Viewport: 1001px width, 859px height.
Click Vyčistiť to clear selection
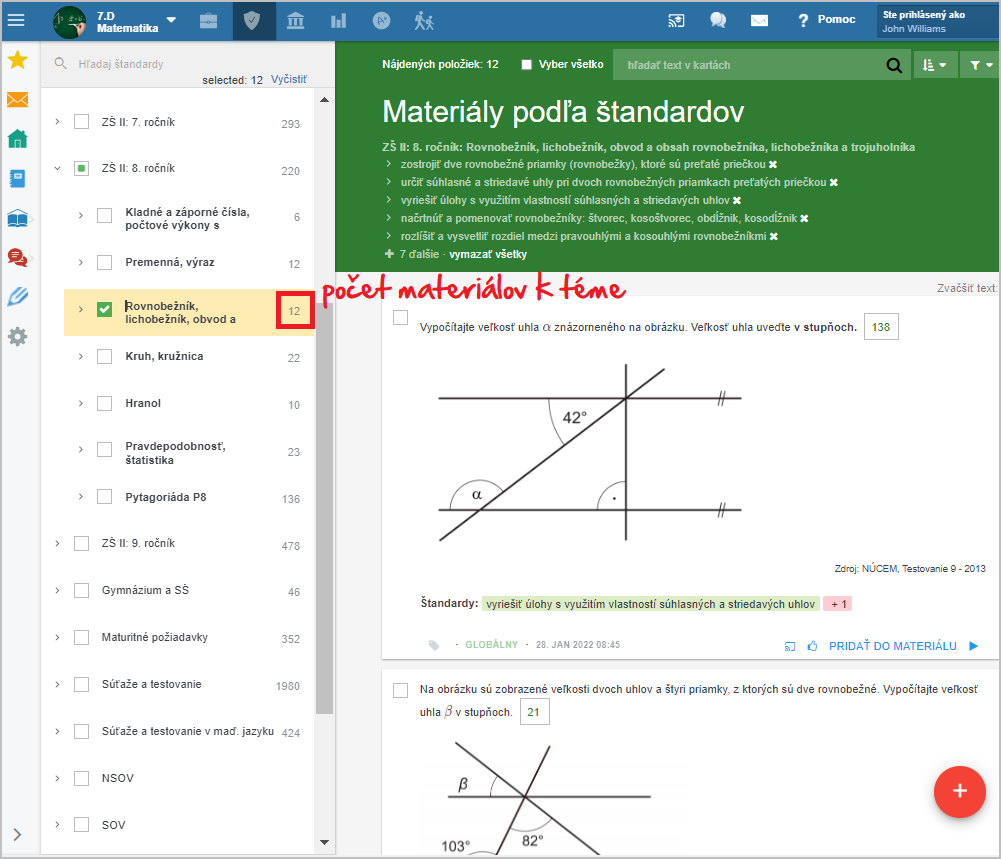[x=289, y=79]
